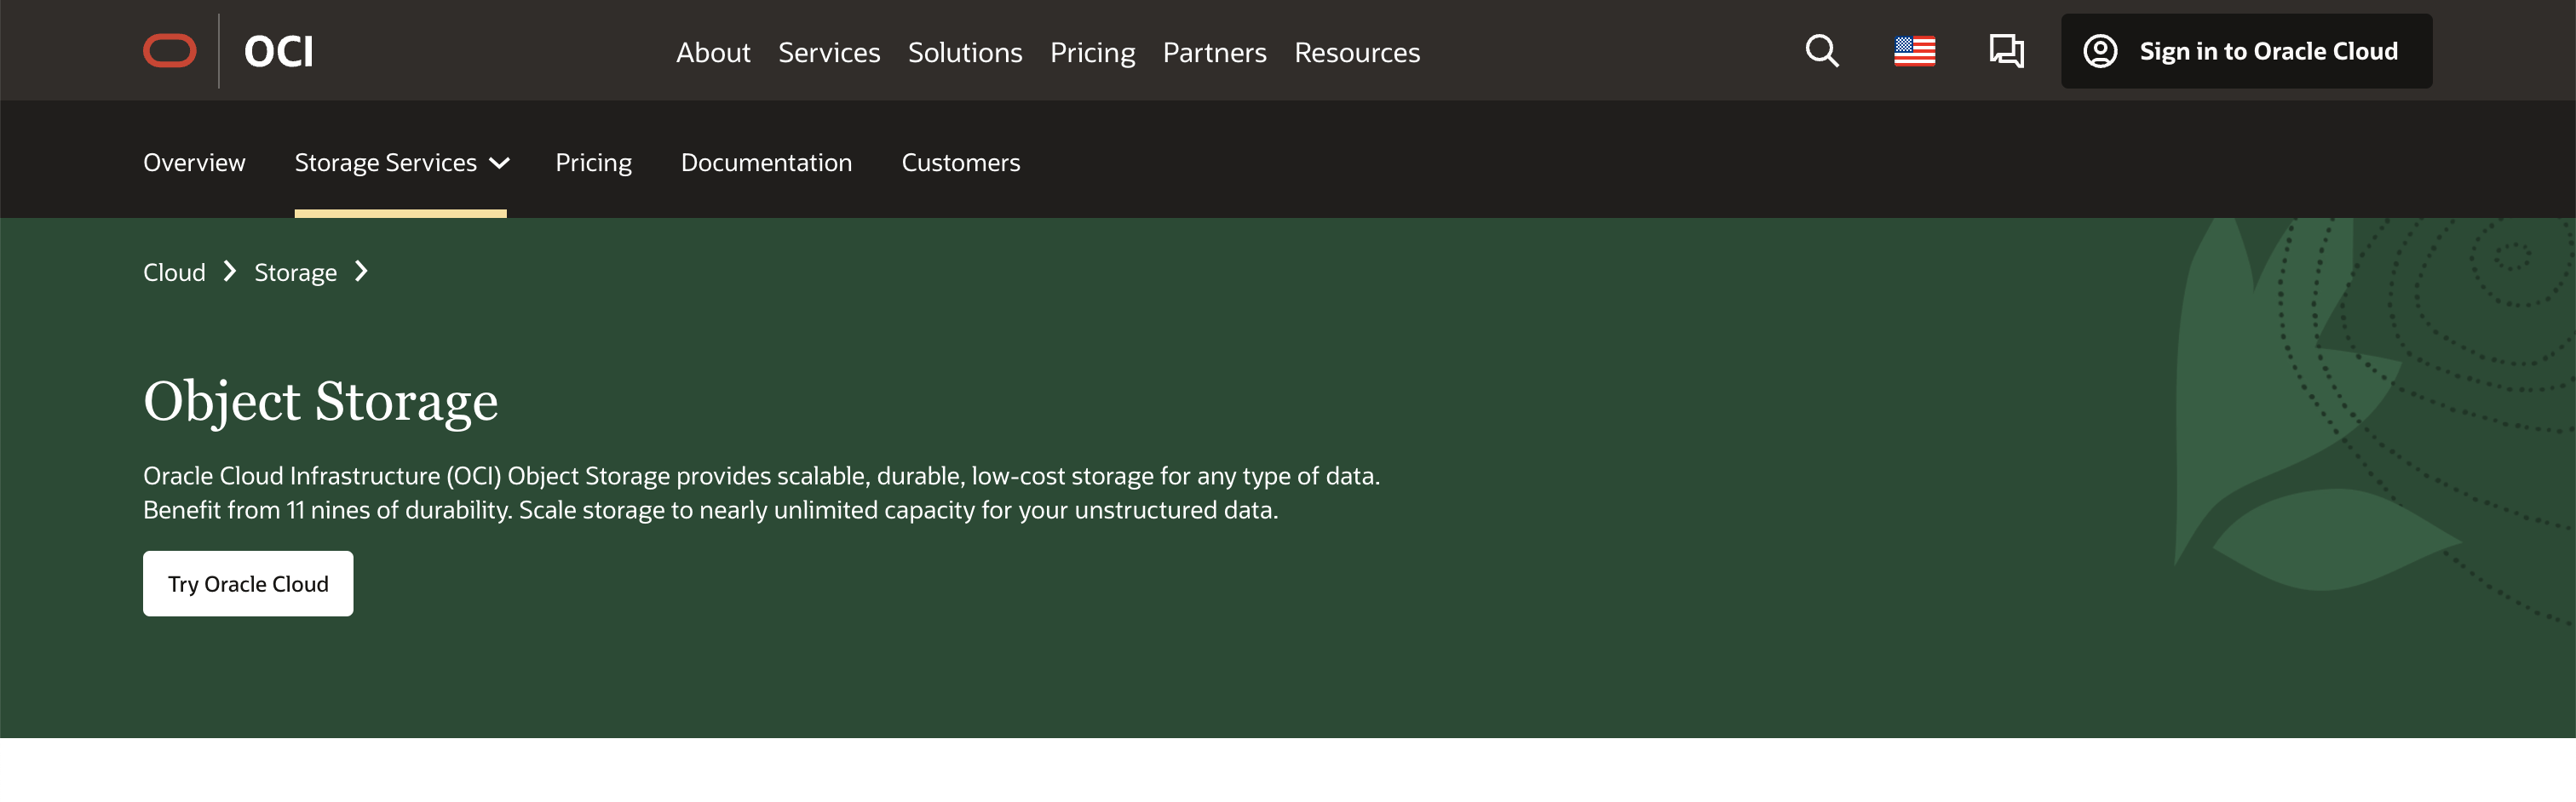Open the top navigation Pricing menu
This screenshot has height=802, width=2576.
[1092, 52]
